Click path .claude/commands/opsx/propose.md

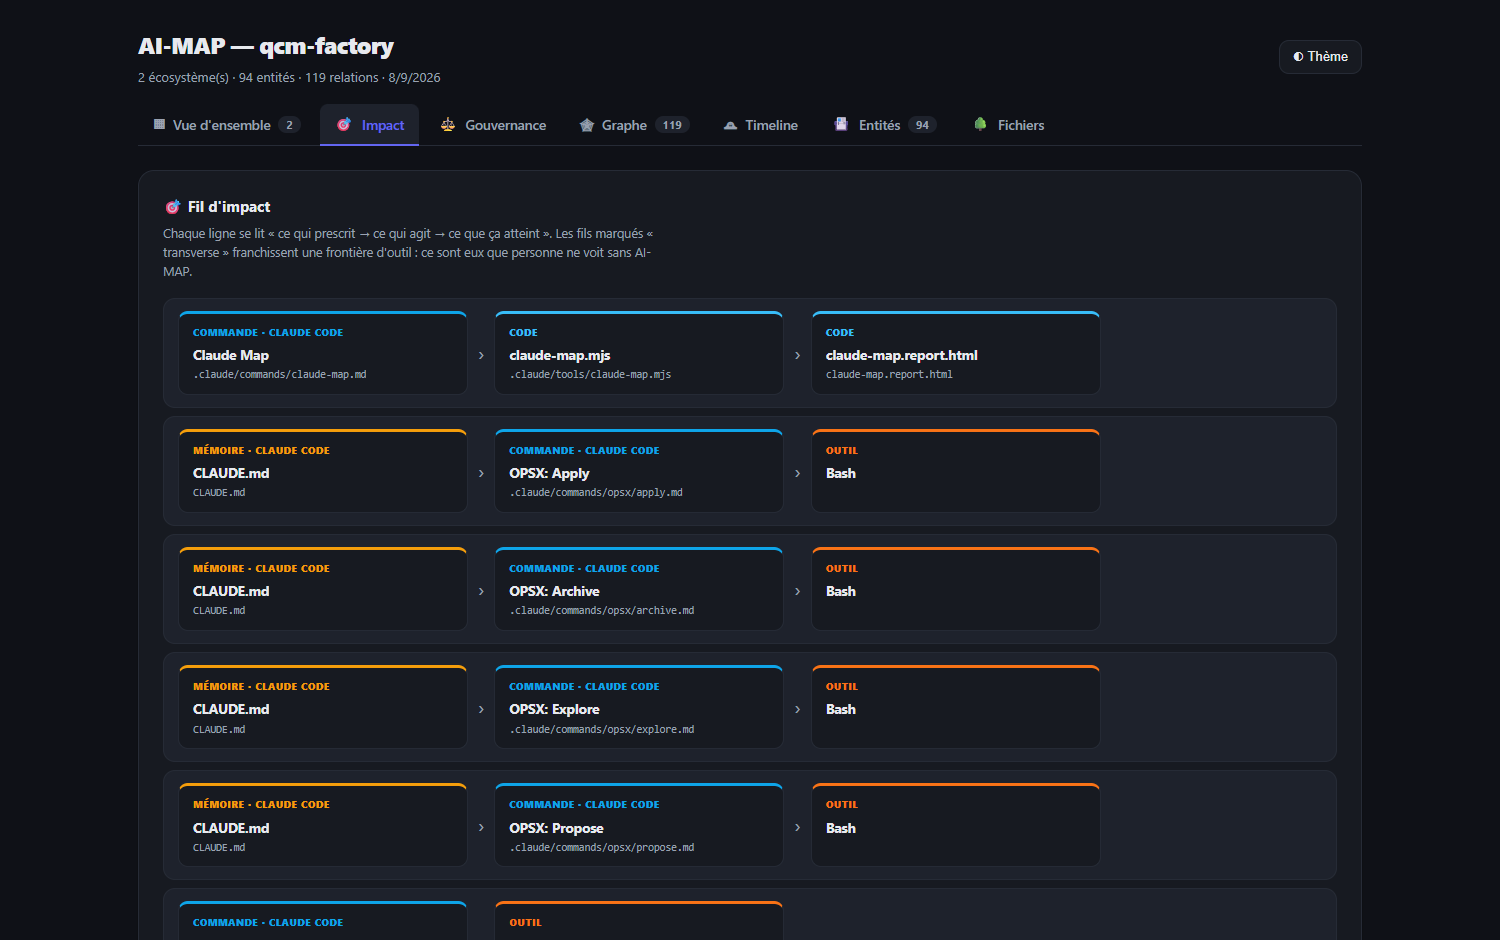[x=602, y=848]
